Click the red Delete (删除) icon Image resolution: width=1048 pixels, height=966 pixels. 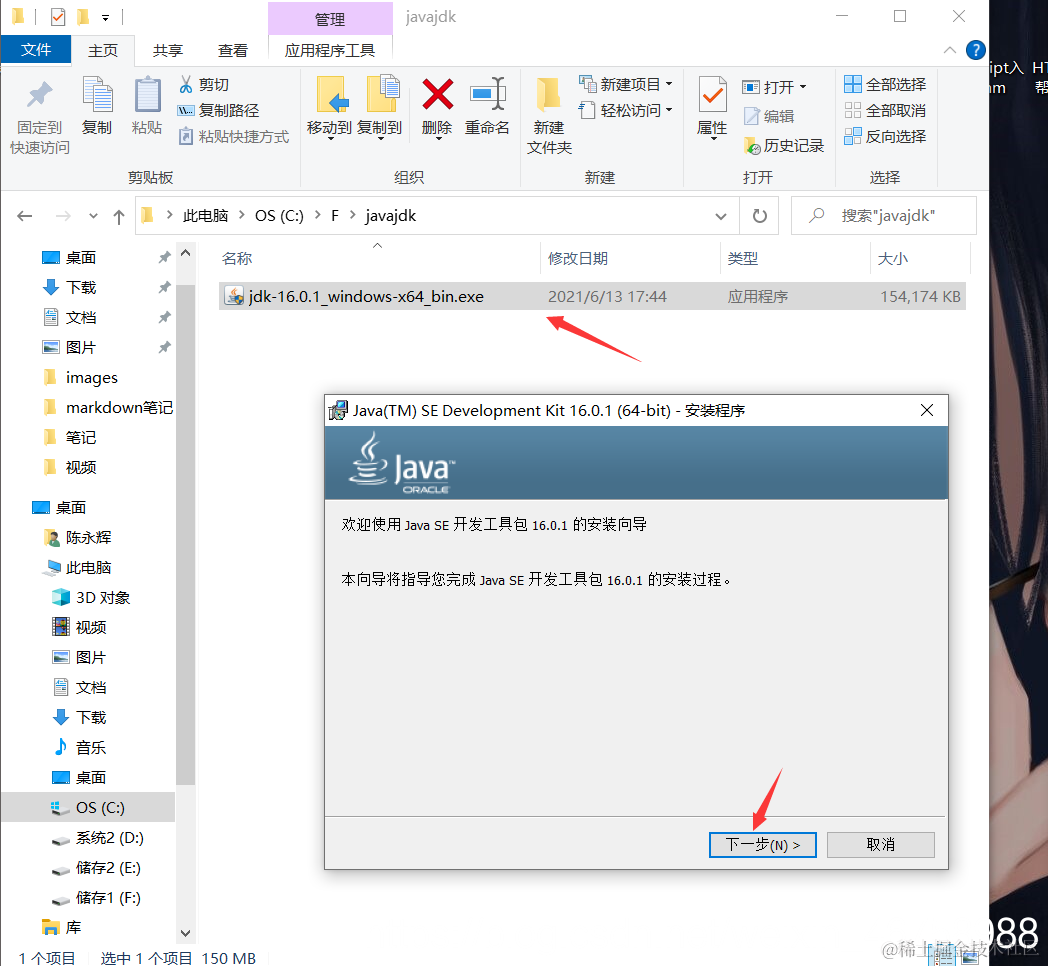[x=438, y=94]
